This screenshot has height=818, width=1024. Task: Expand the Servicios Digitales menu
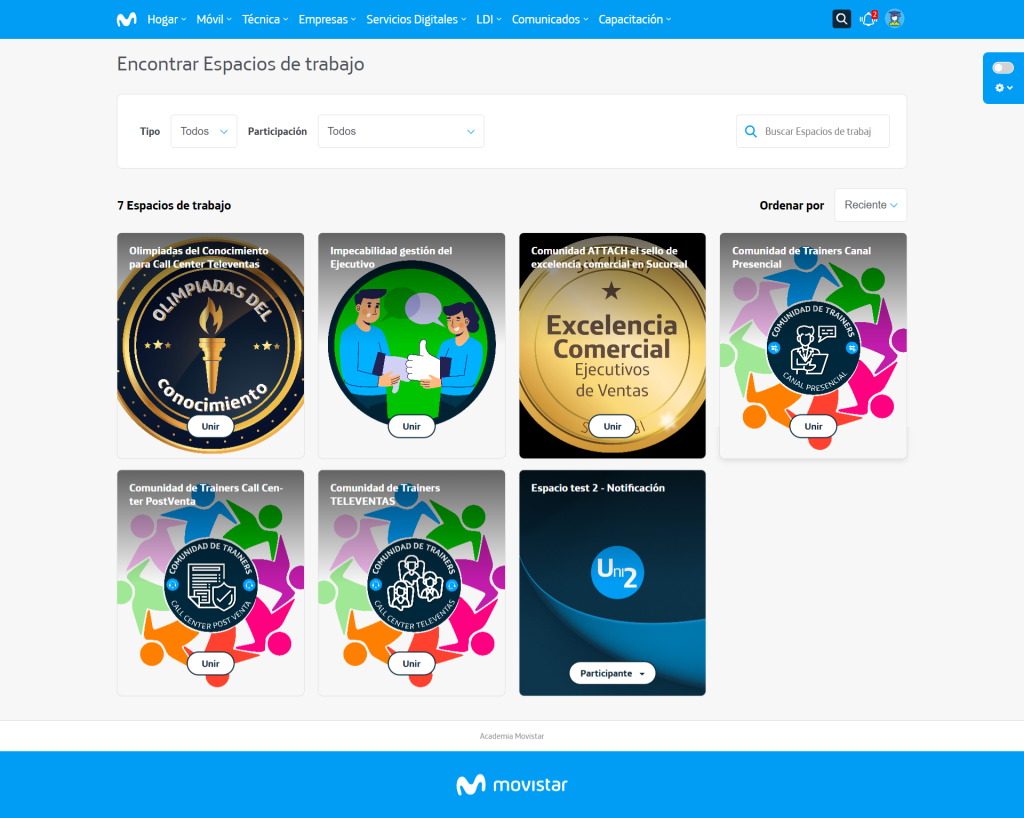[x=417, y=20]
